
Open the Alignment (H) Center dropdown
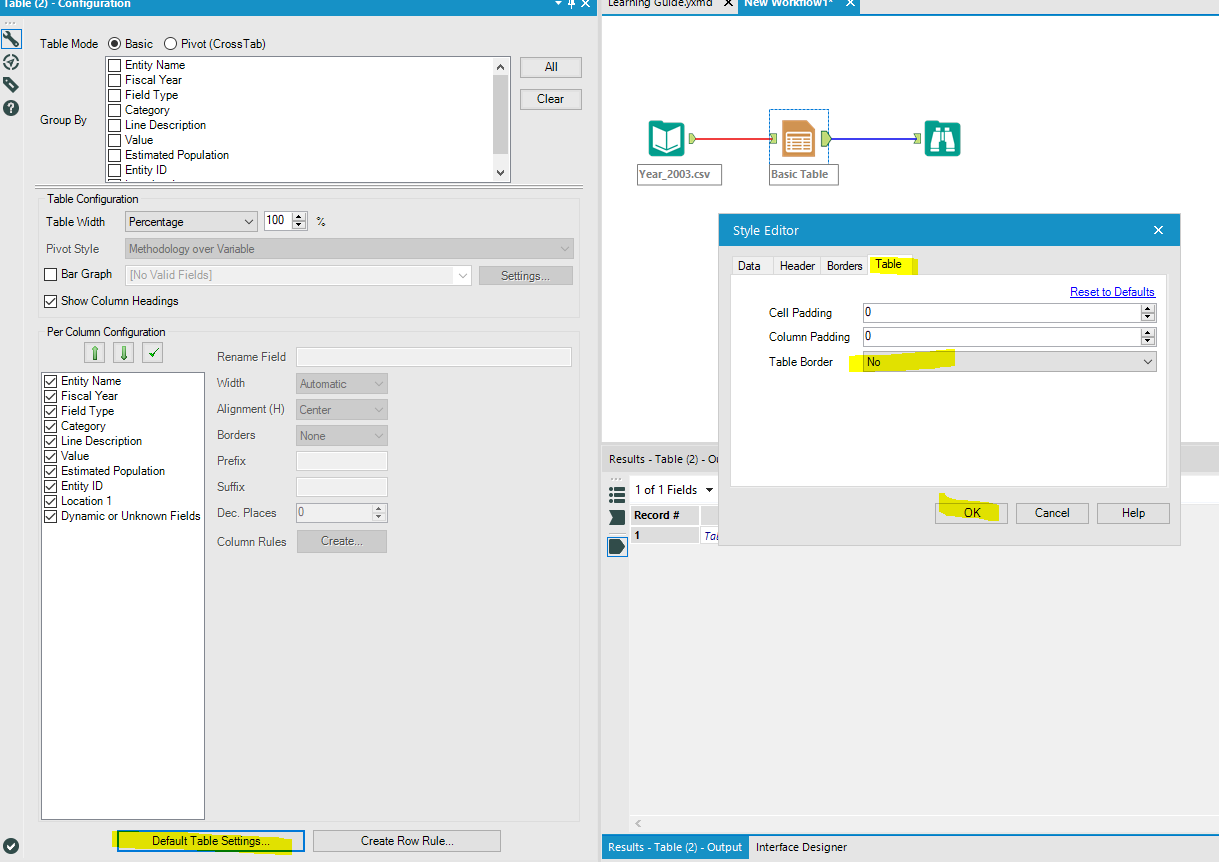tap(341, 409)
